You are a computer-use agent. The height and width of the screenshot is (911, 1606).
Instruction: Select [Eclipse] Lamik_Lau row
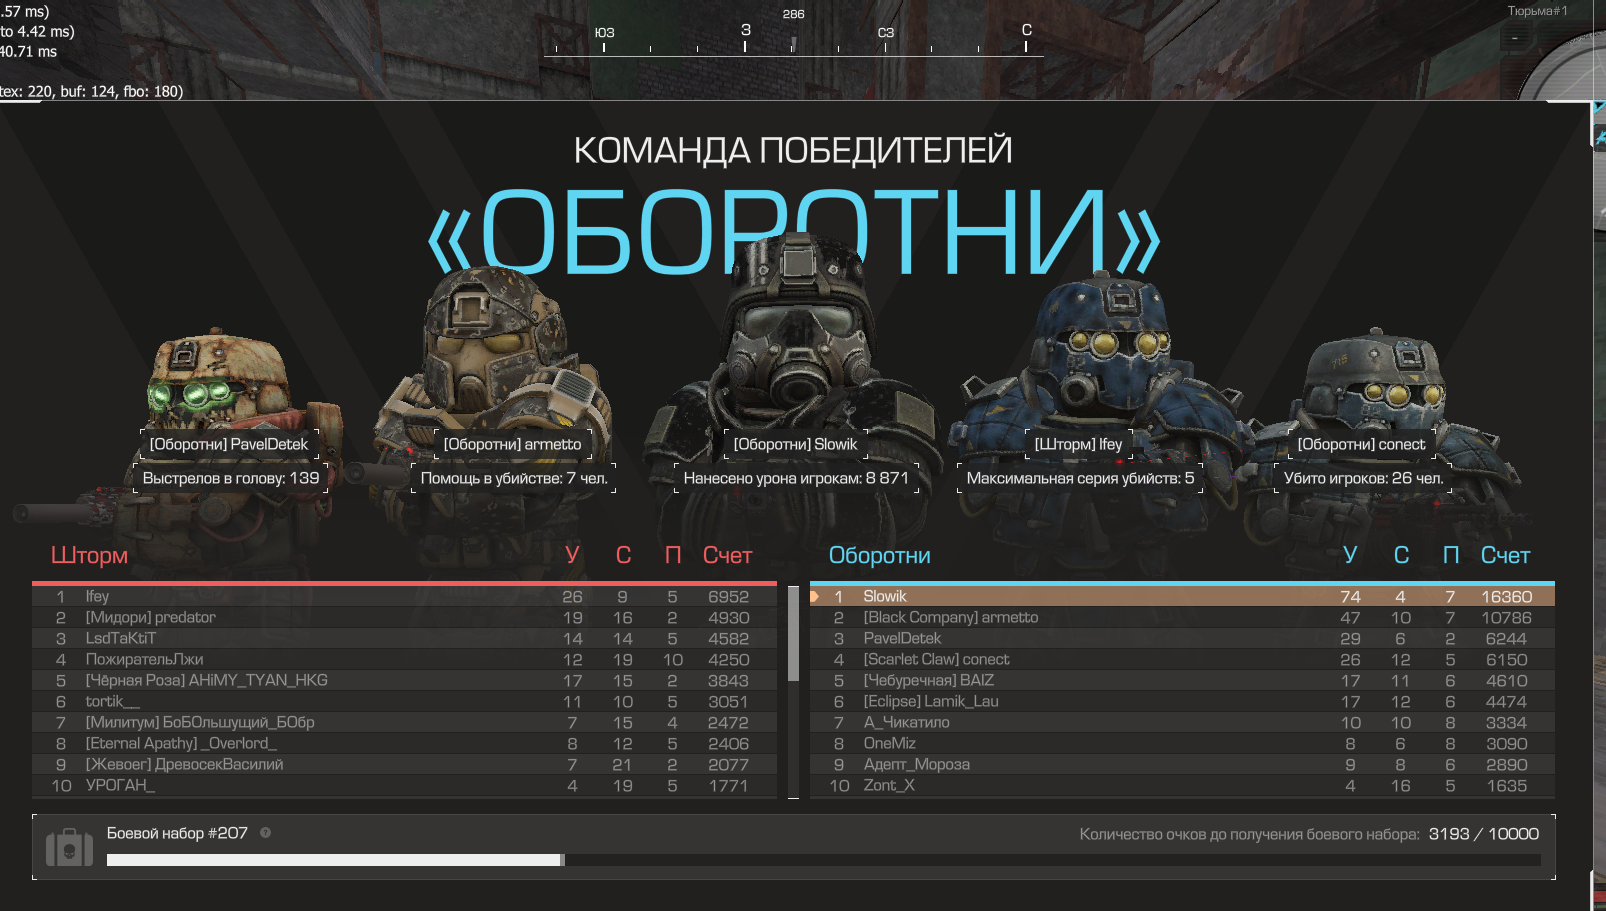coord(1182,701)
